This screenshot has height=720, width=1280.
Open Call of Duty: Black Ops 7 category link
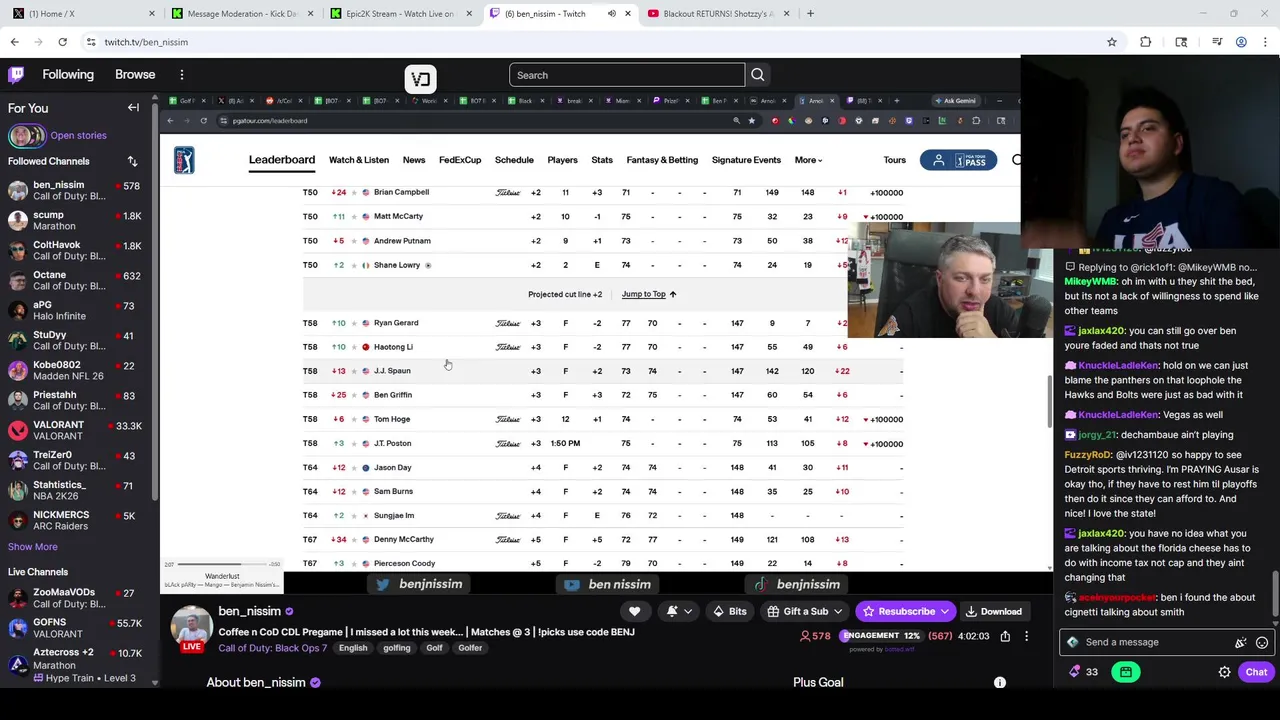273,648
